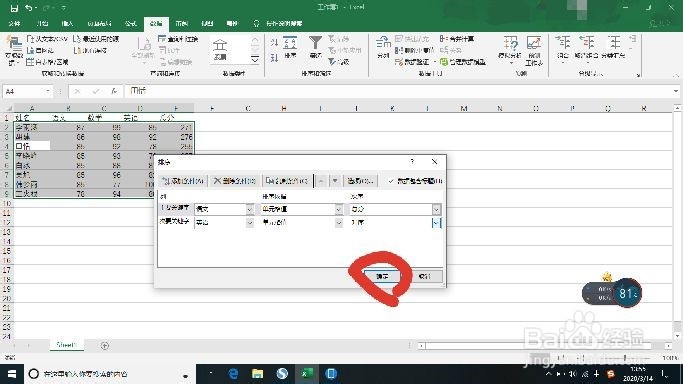Viewport: 683px width, 384px height.
Task: Open secondary key 'Sort On' dropdown
Action: pos(339,222)
